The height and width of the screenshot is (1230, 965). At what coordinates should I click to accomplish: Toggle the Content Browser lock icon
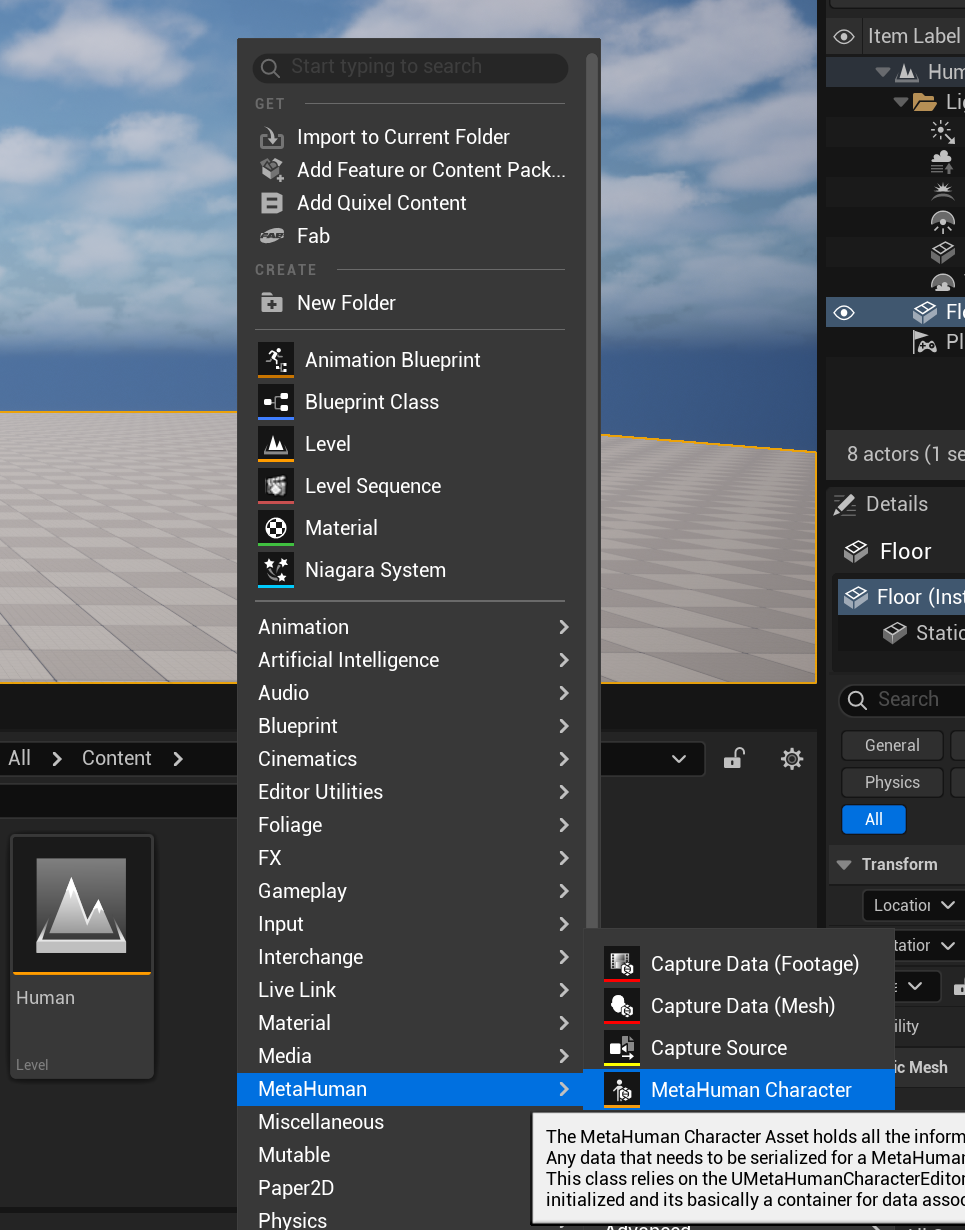[x=733, y=759]
